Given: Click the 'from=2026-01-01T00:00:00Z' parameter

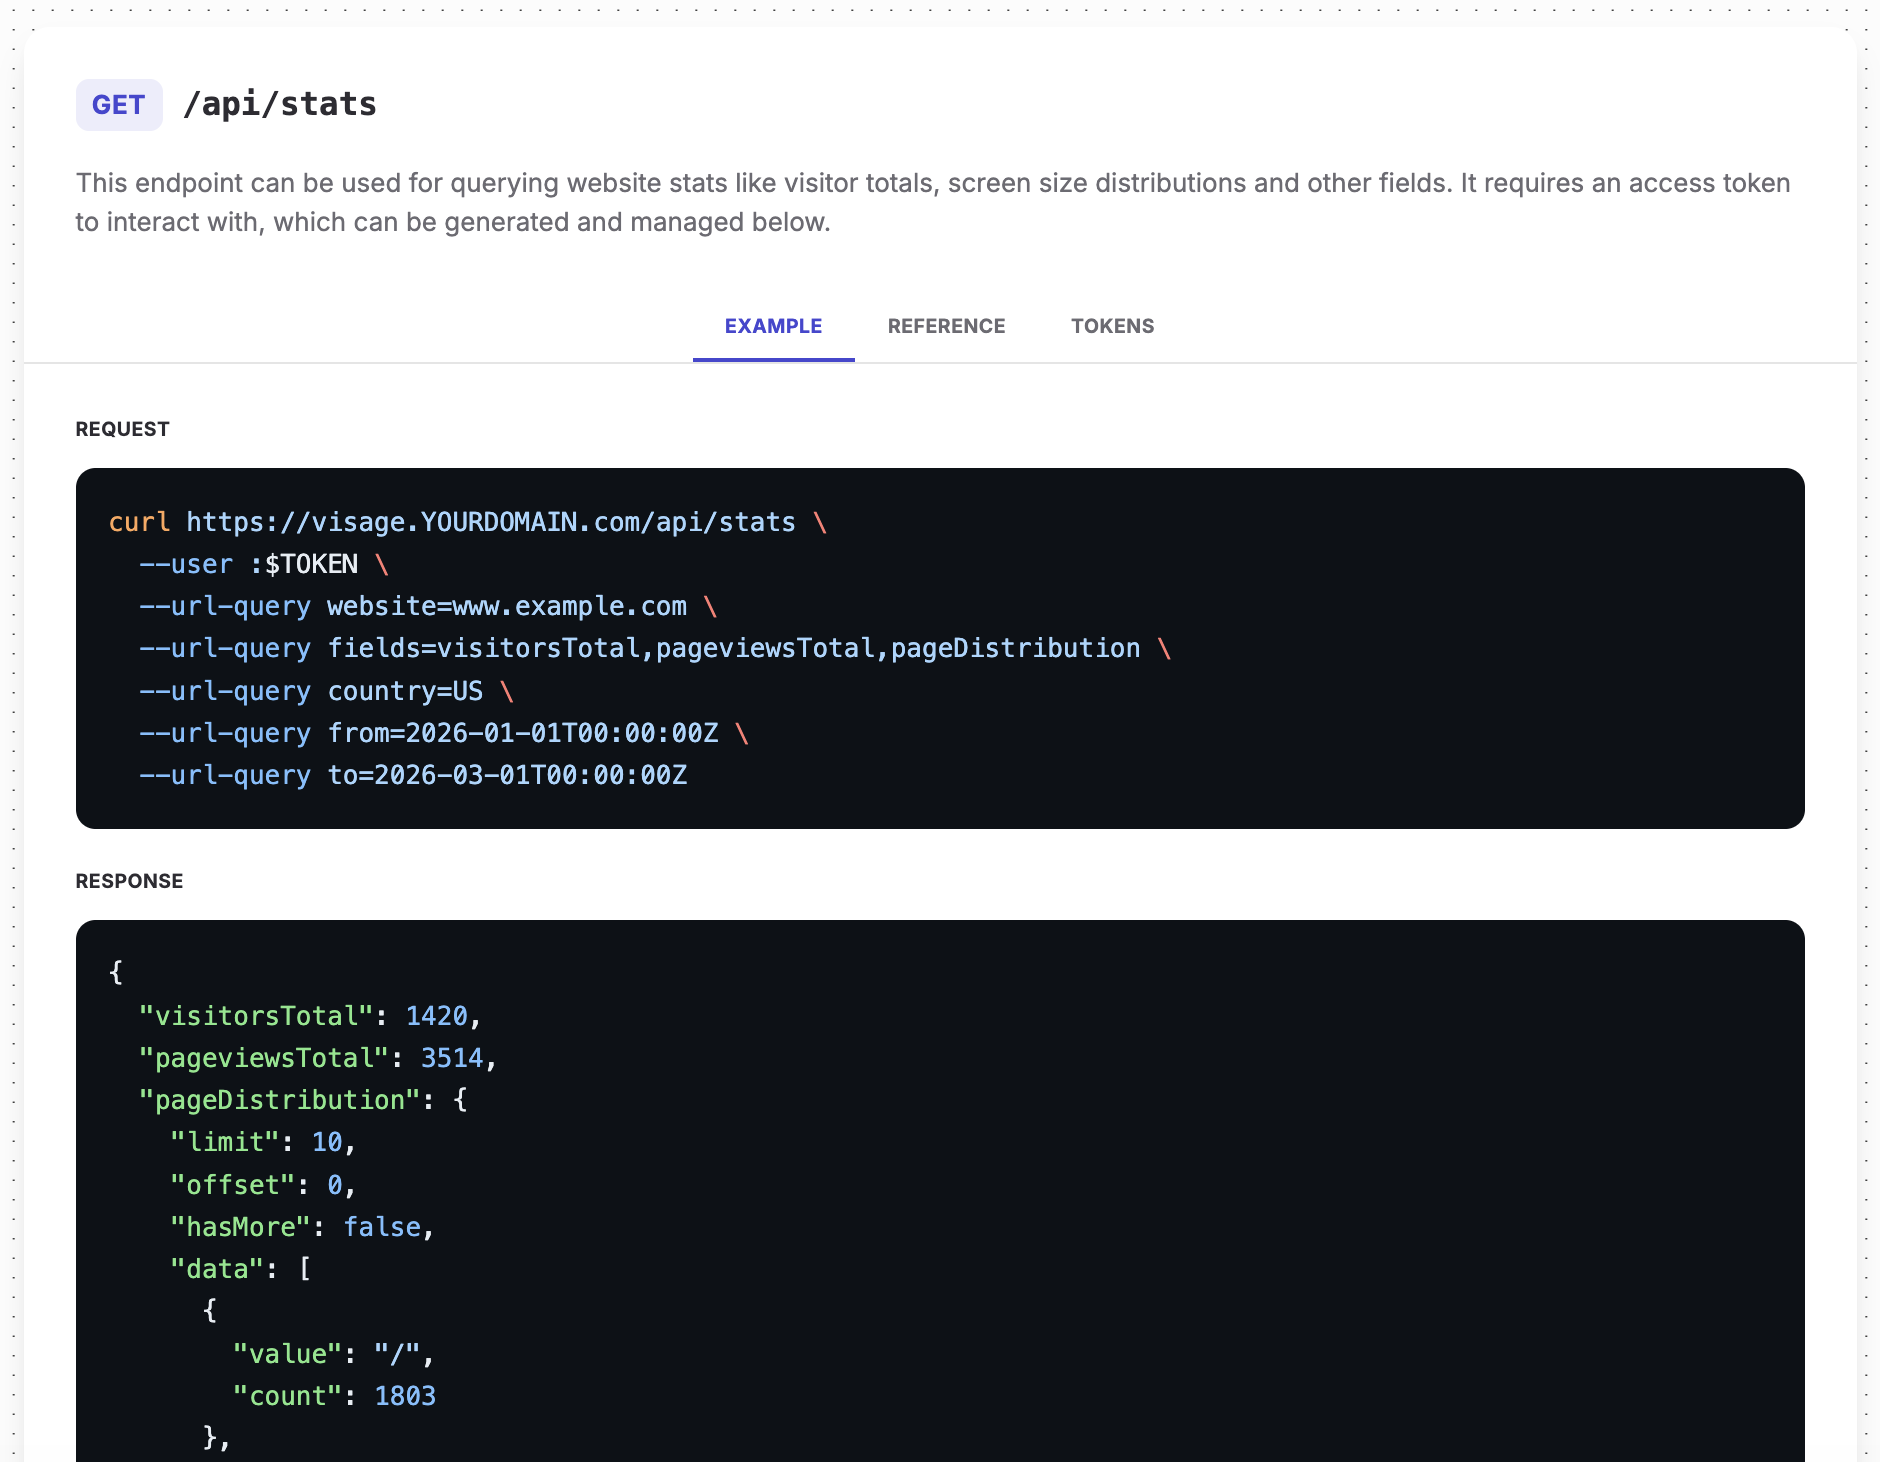Looking at the screenshot, I should coord(523,733).
